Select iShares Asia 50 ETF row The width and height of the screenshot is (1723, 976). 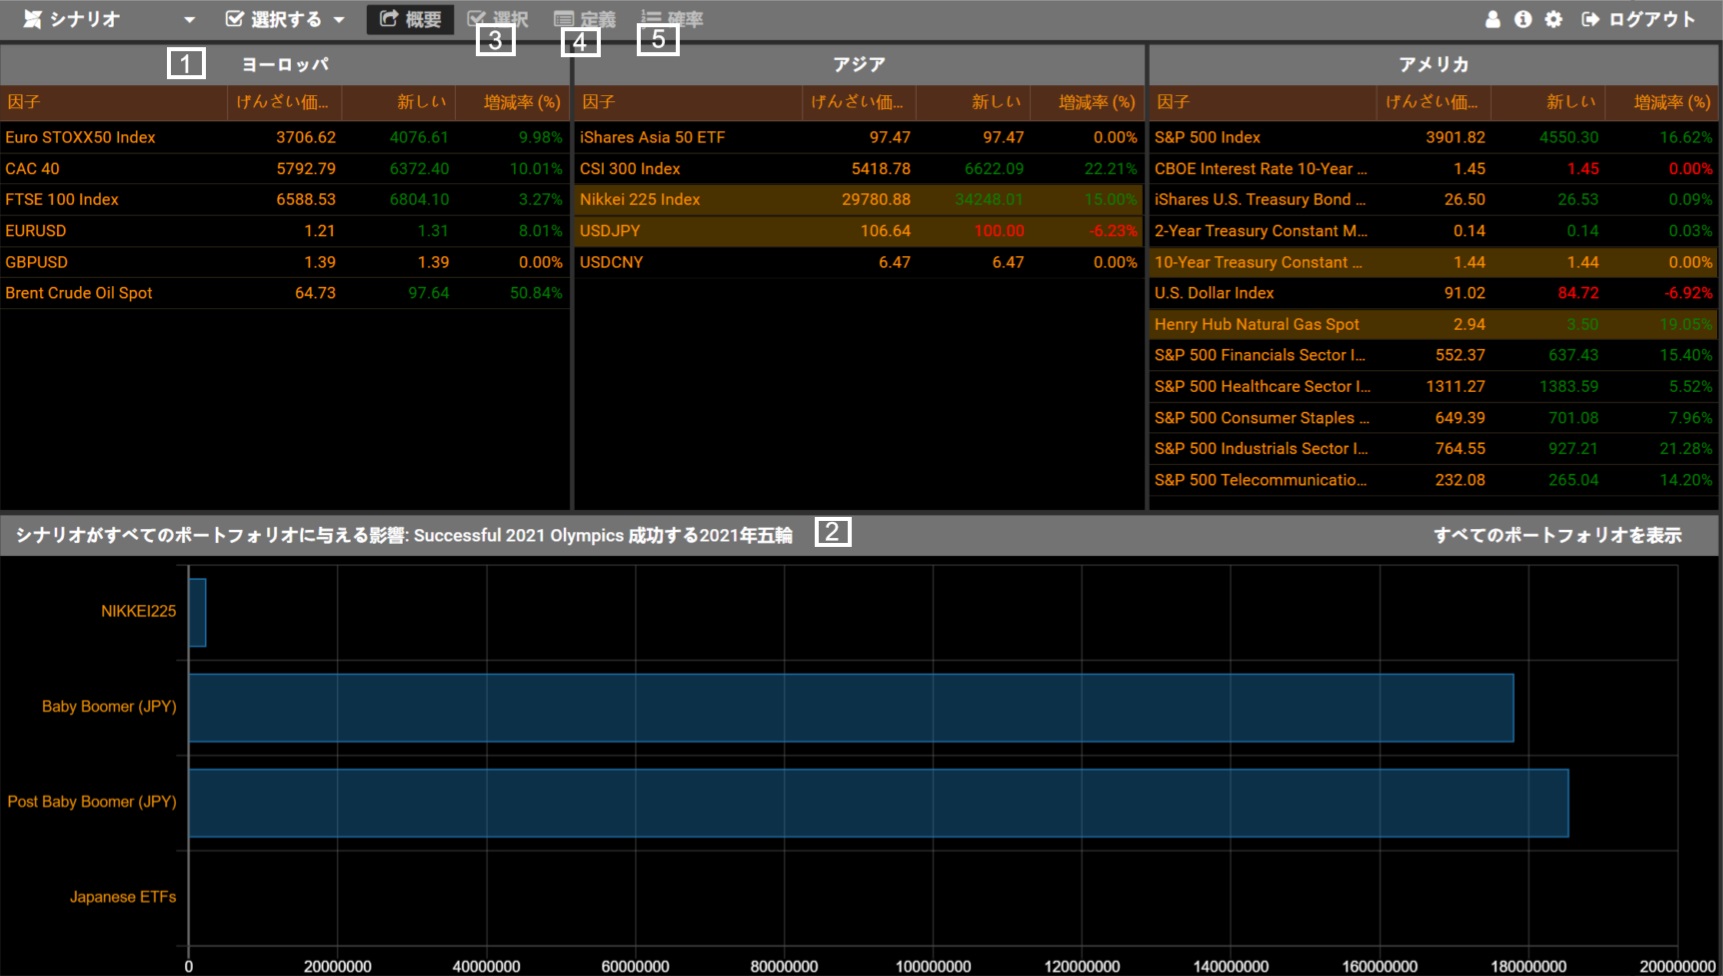[859, 137]
